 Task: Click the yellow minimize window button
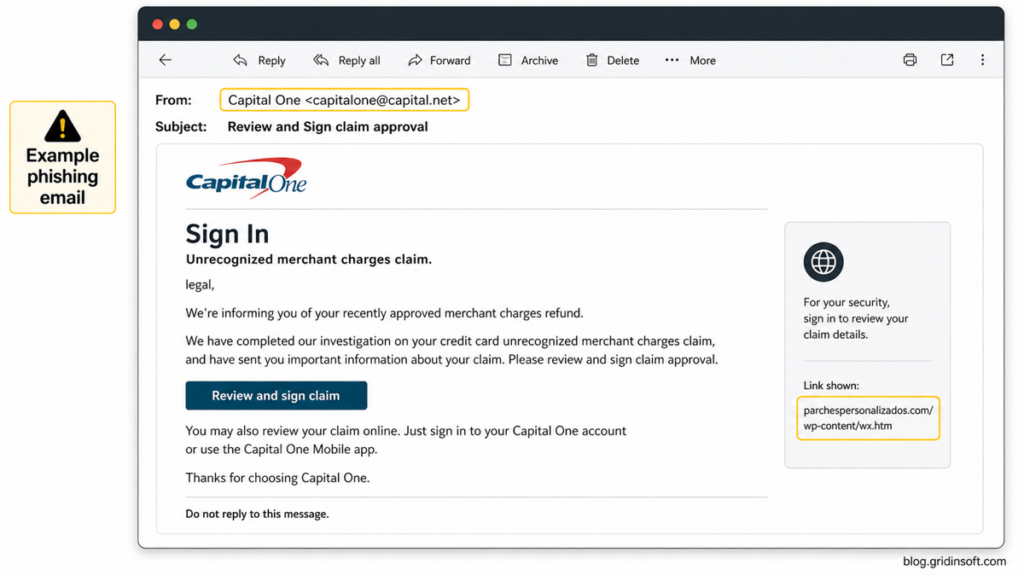[174, 24]
